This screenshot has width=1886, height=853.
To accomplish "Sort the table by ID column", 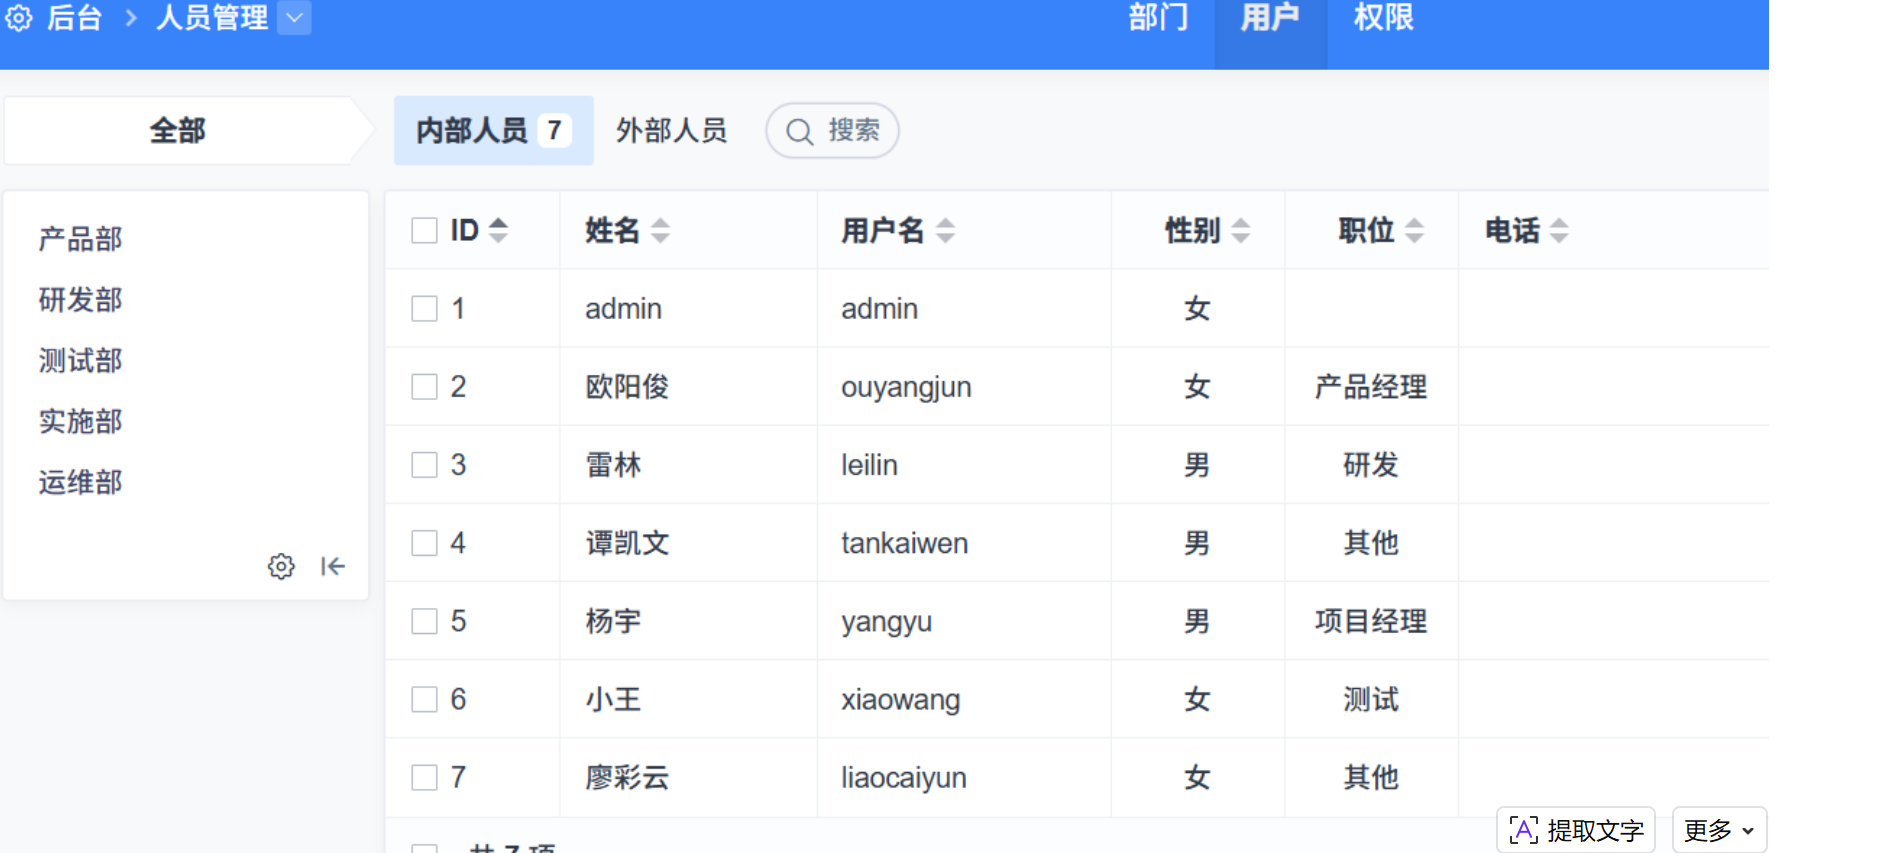I will (x=498, y=230).
